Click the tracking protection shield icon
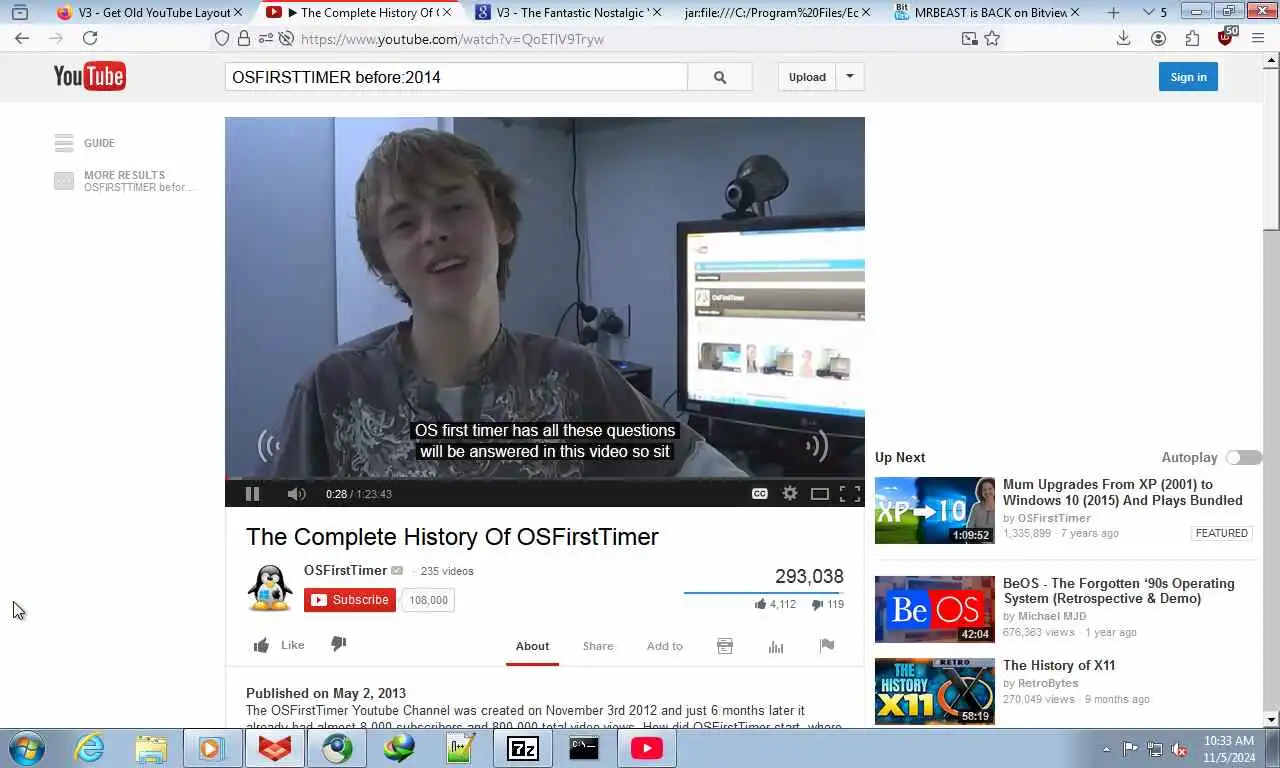 click(222, 38)
